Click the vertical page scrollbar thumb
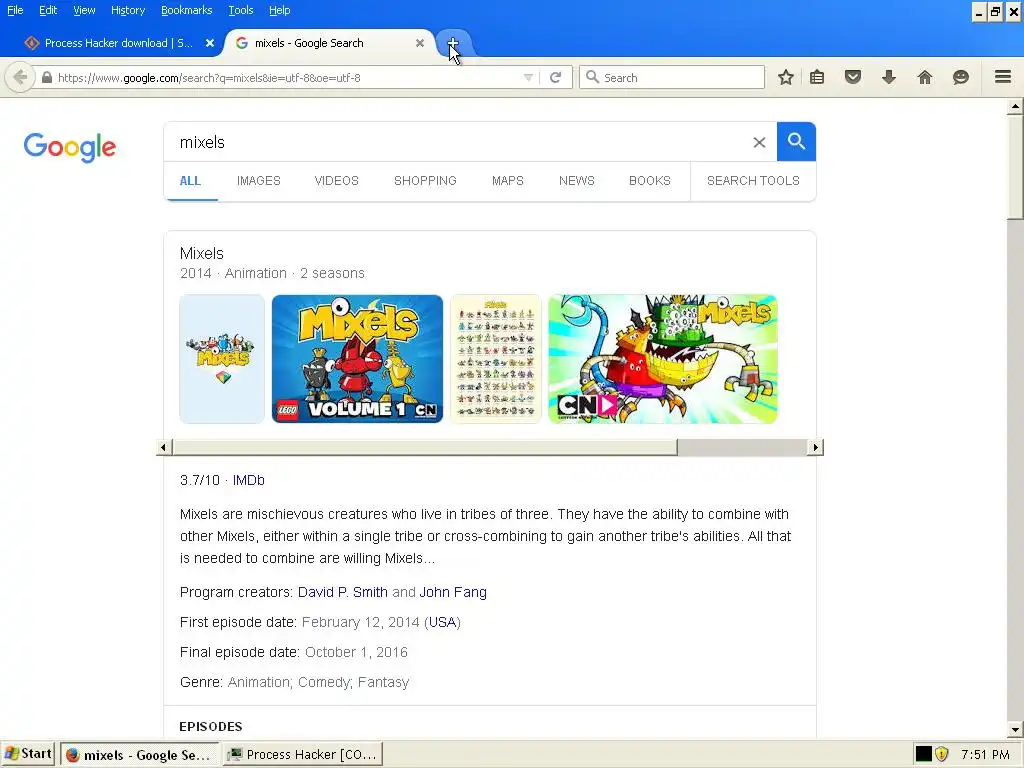1024x768 pixels. [x=1015, y=167]
